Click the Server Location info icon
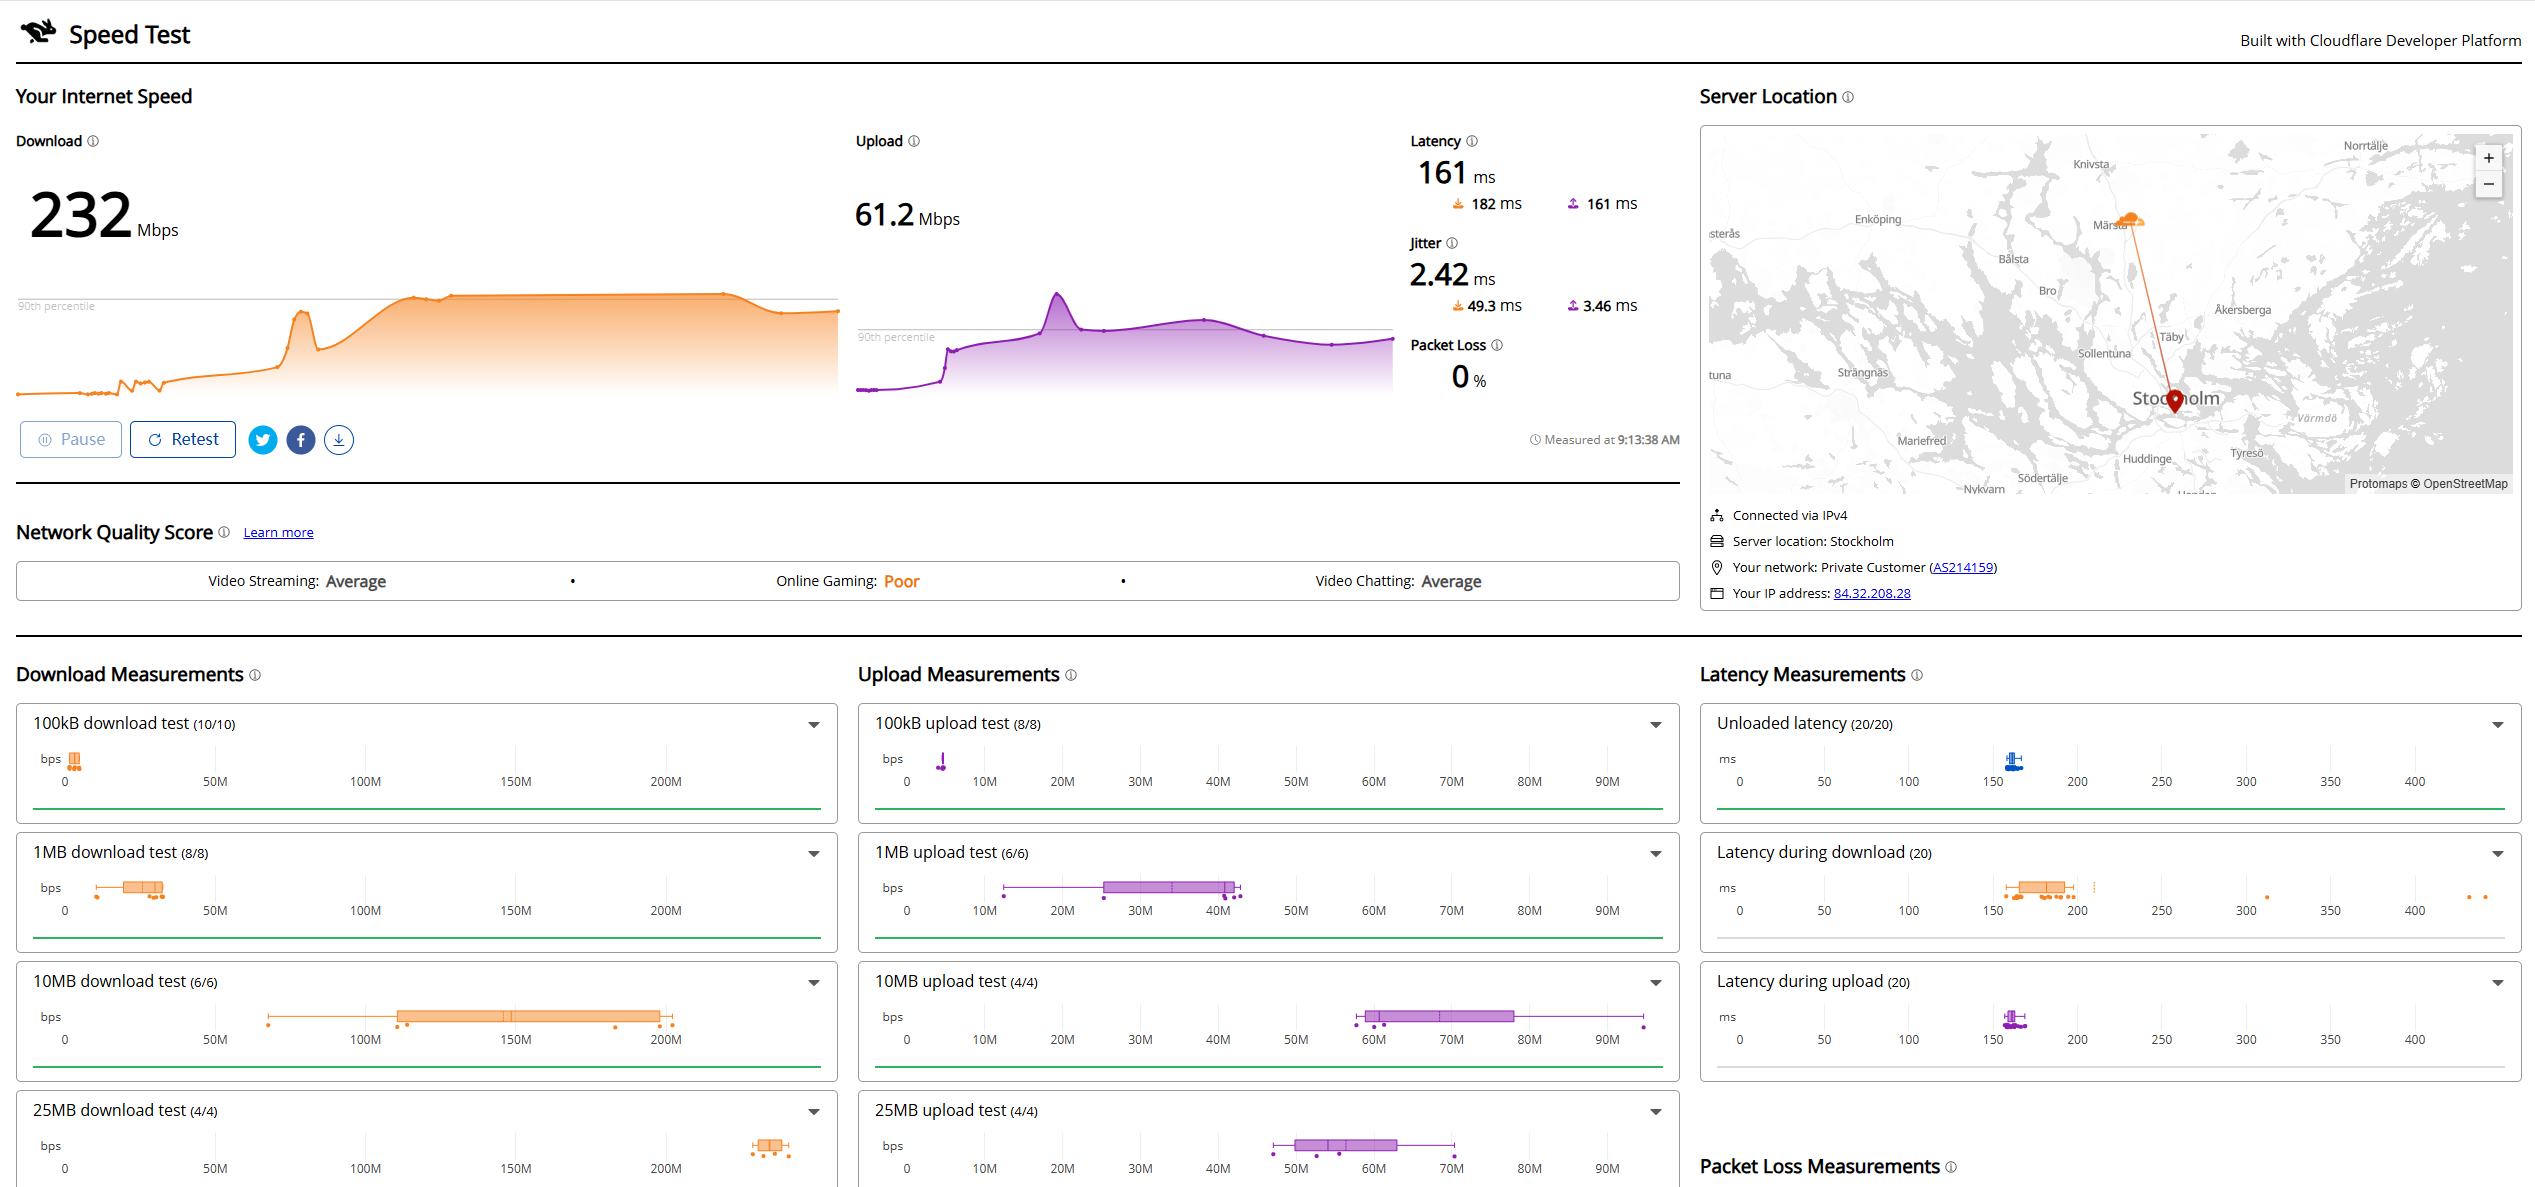The width and height of the screenshot is (2535, 1187). [1848, 97]
